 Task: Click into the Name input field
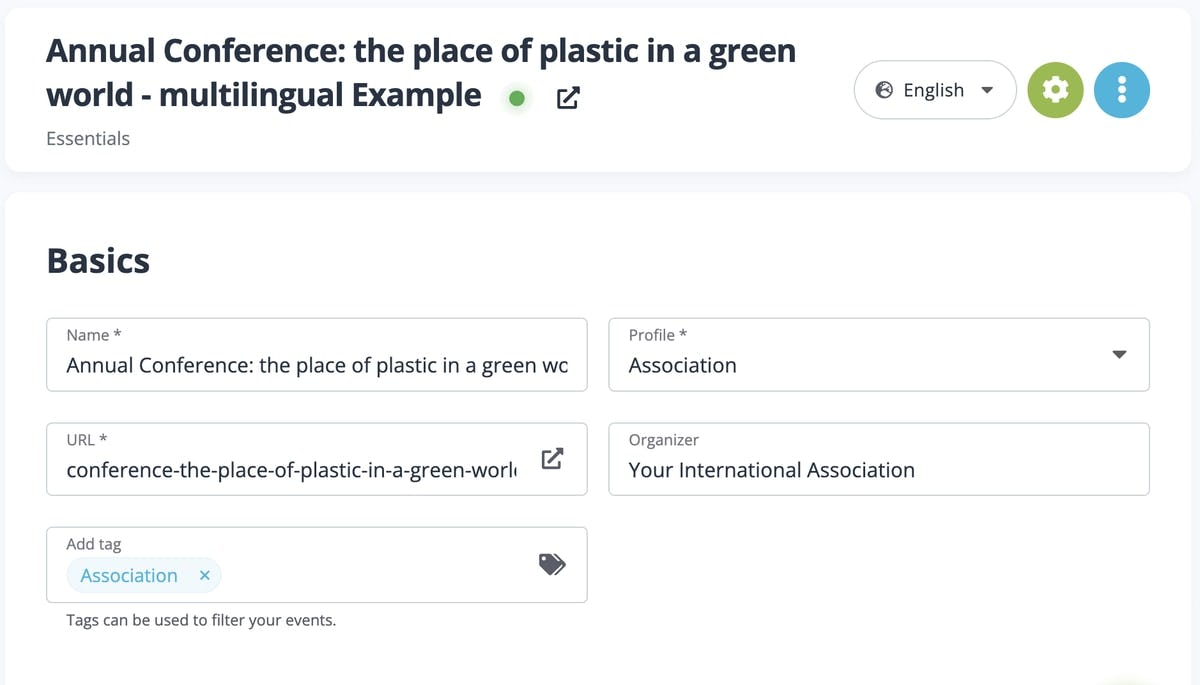point(317,366)
